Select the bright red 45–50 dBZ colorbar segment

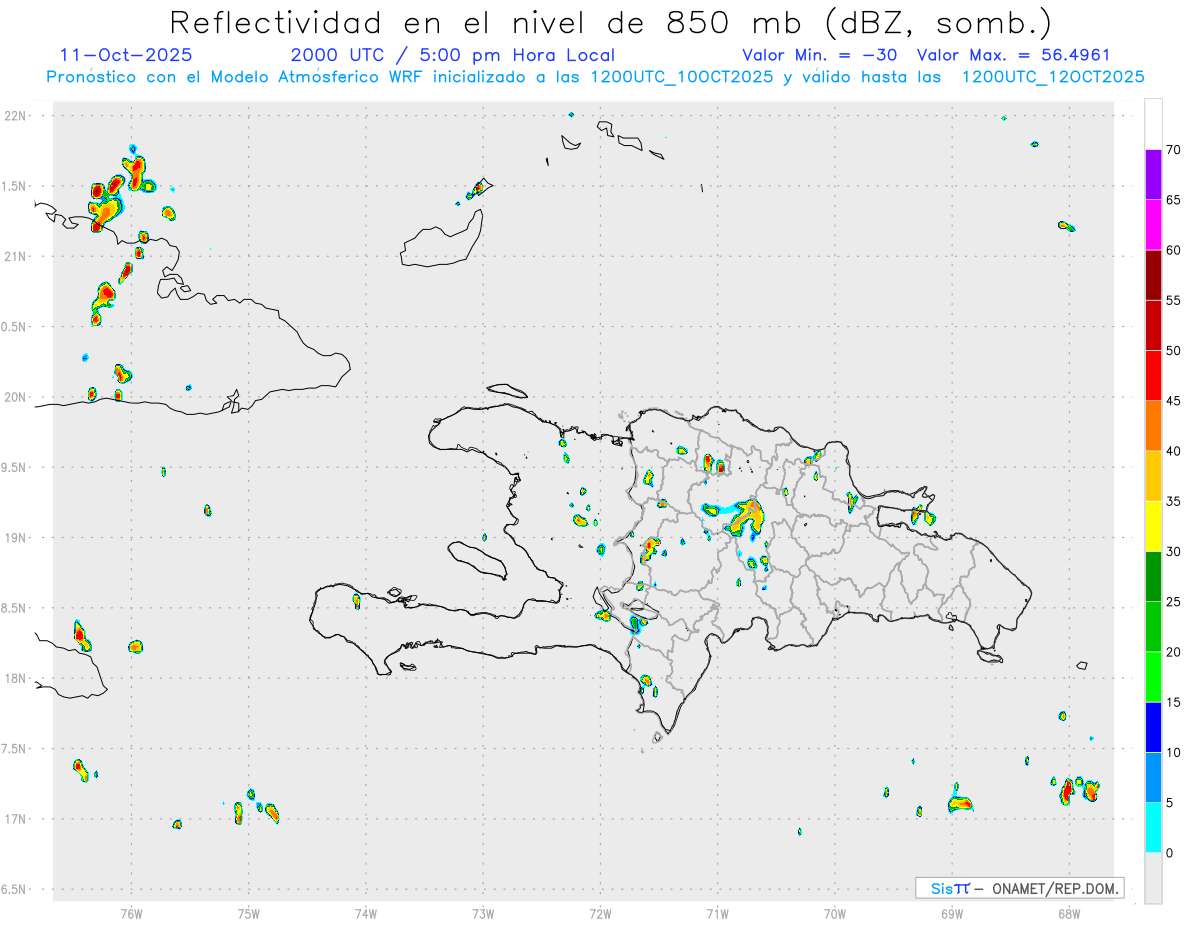coord(1153,376)
